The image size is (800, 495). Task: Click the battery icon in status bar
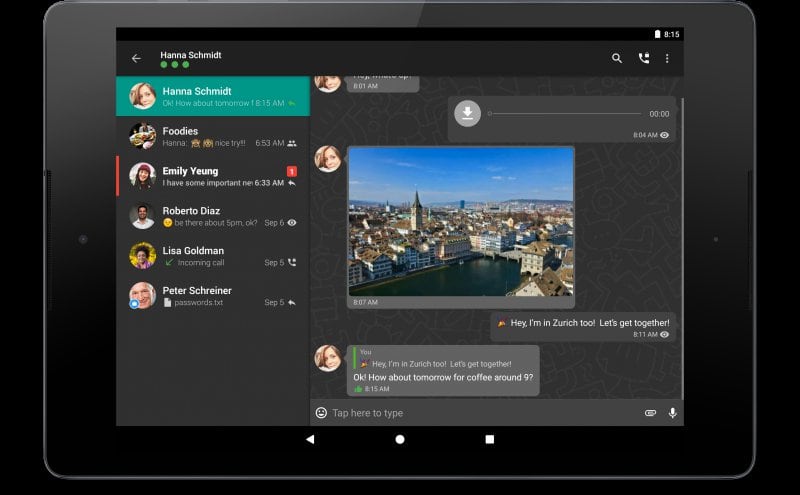pyautogui.click(x=658, y=34)
